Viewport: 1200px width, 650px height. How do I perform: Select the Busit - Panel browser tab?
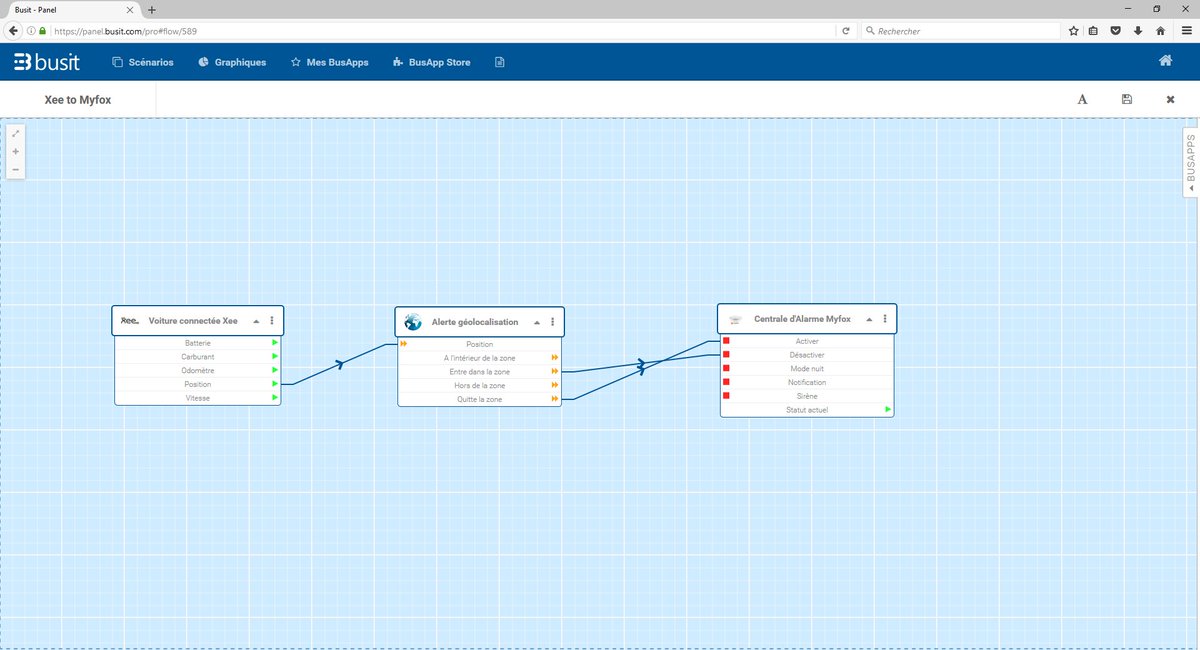click(75, 9)
